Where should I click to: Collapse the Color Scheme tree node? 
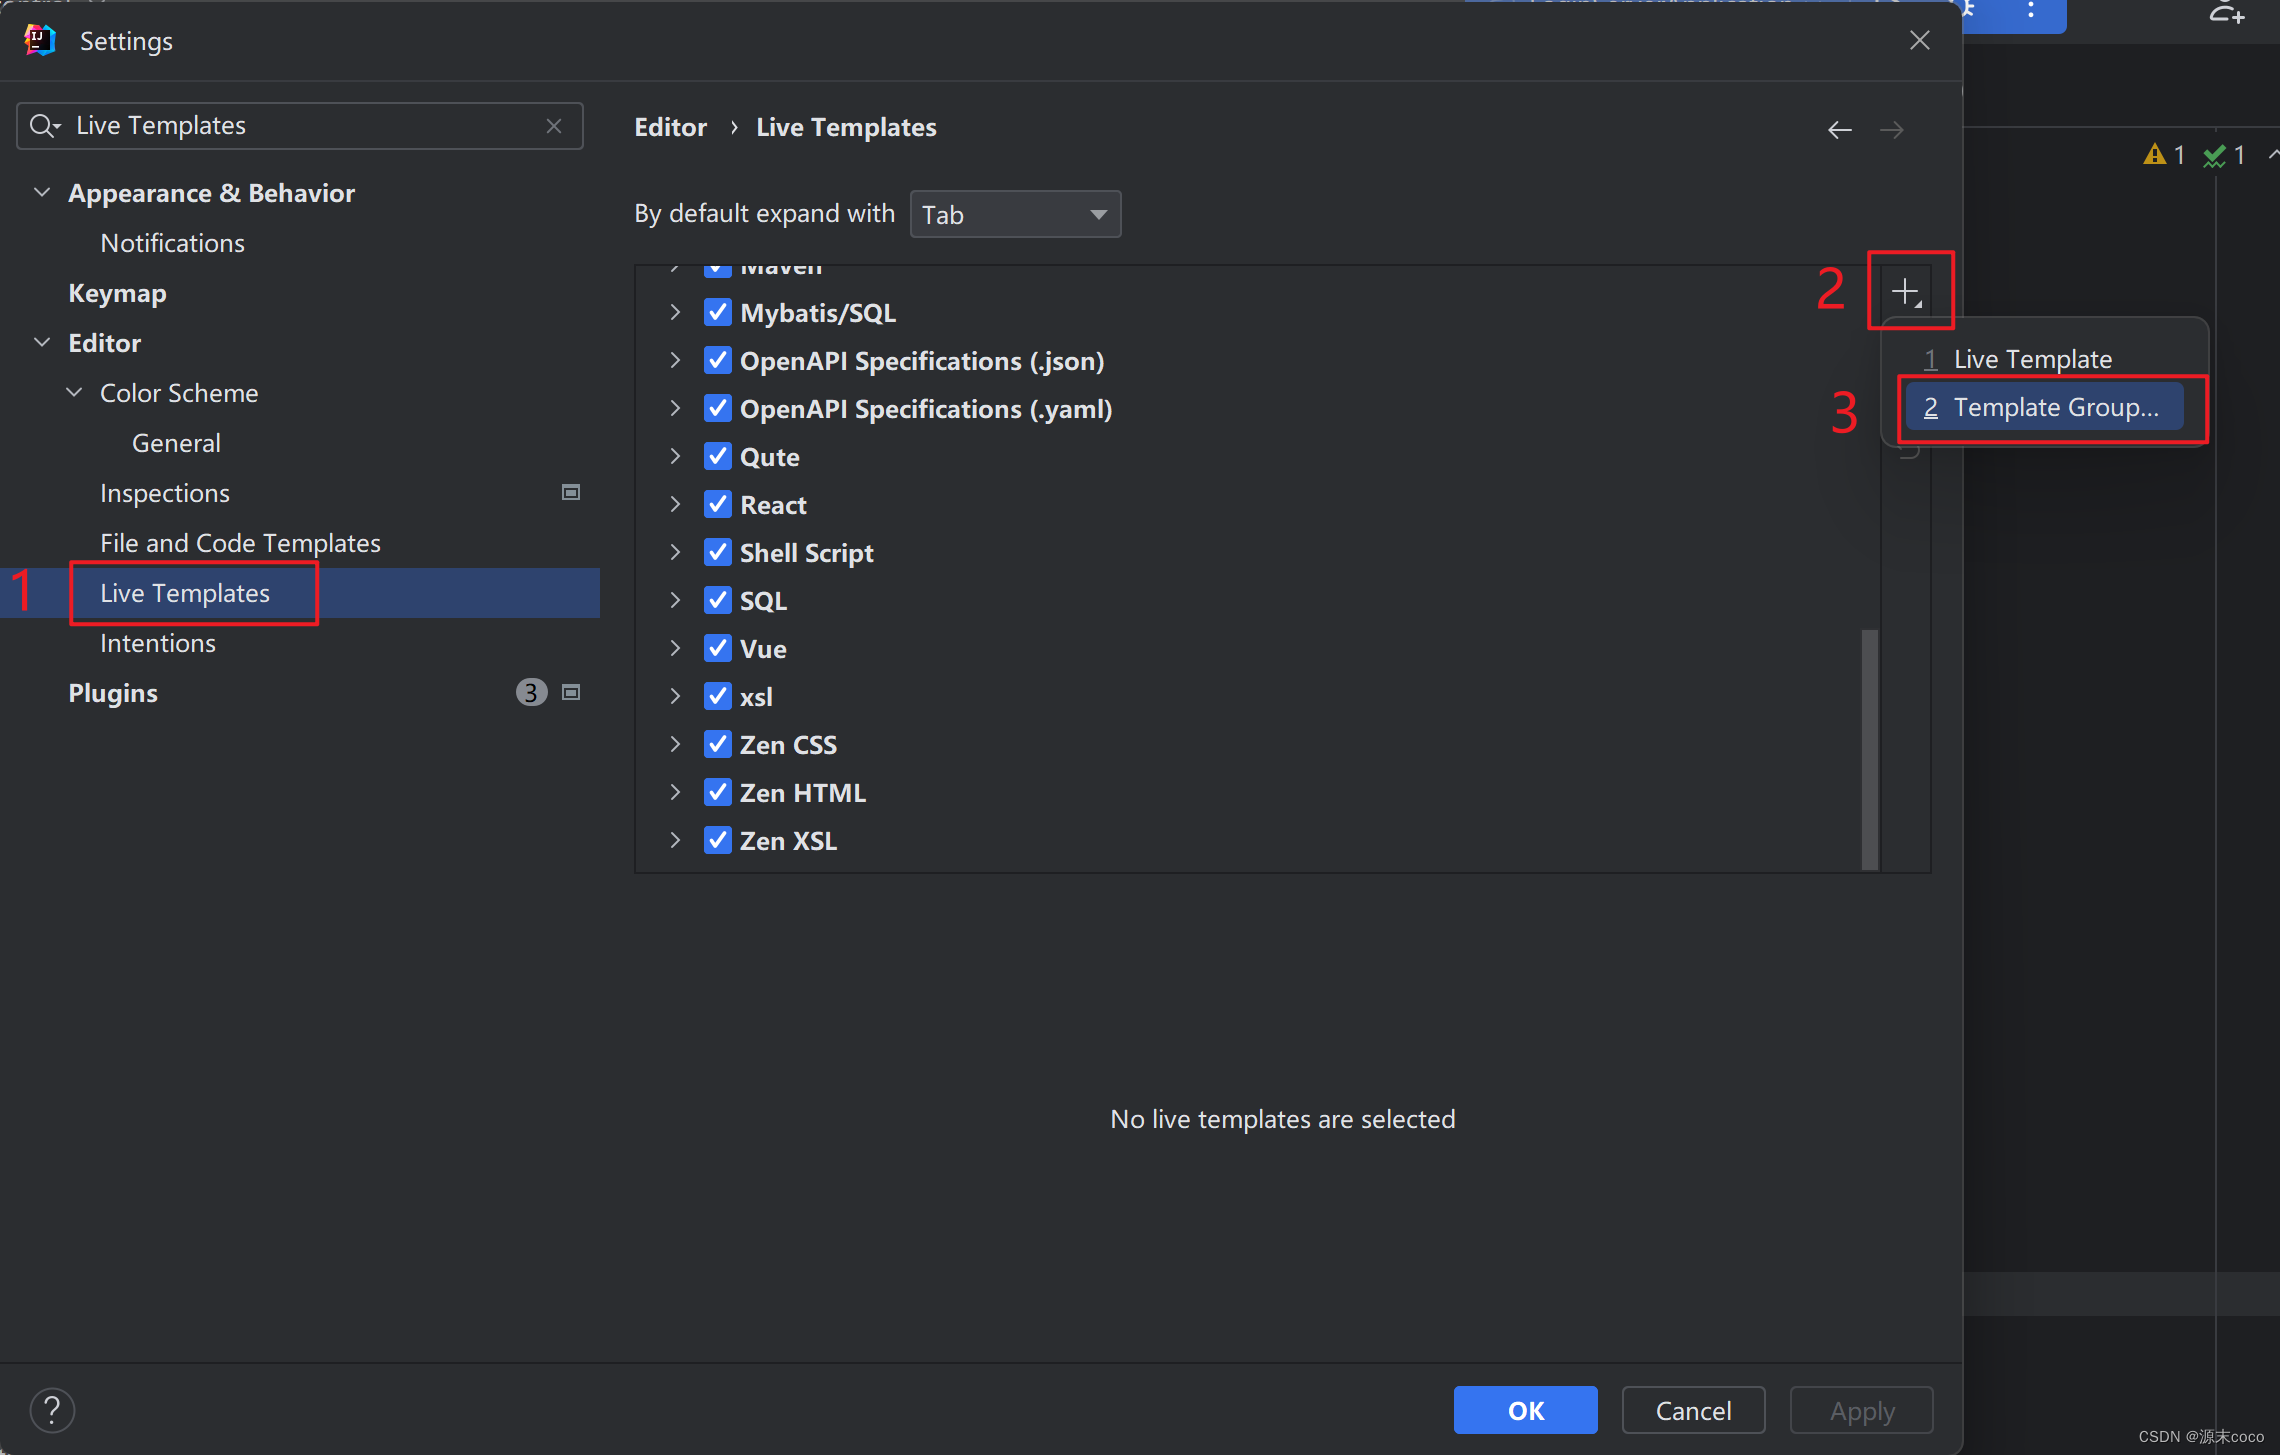75,393
